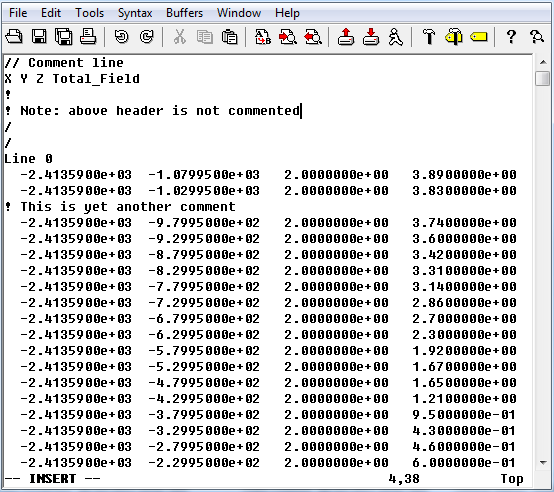Click the value -9.7995000e+02

tap(204, 223)
